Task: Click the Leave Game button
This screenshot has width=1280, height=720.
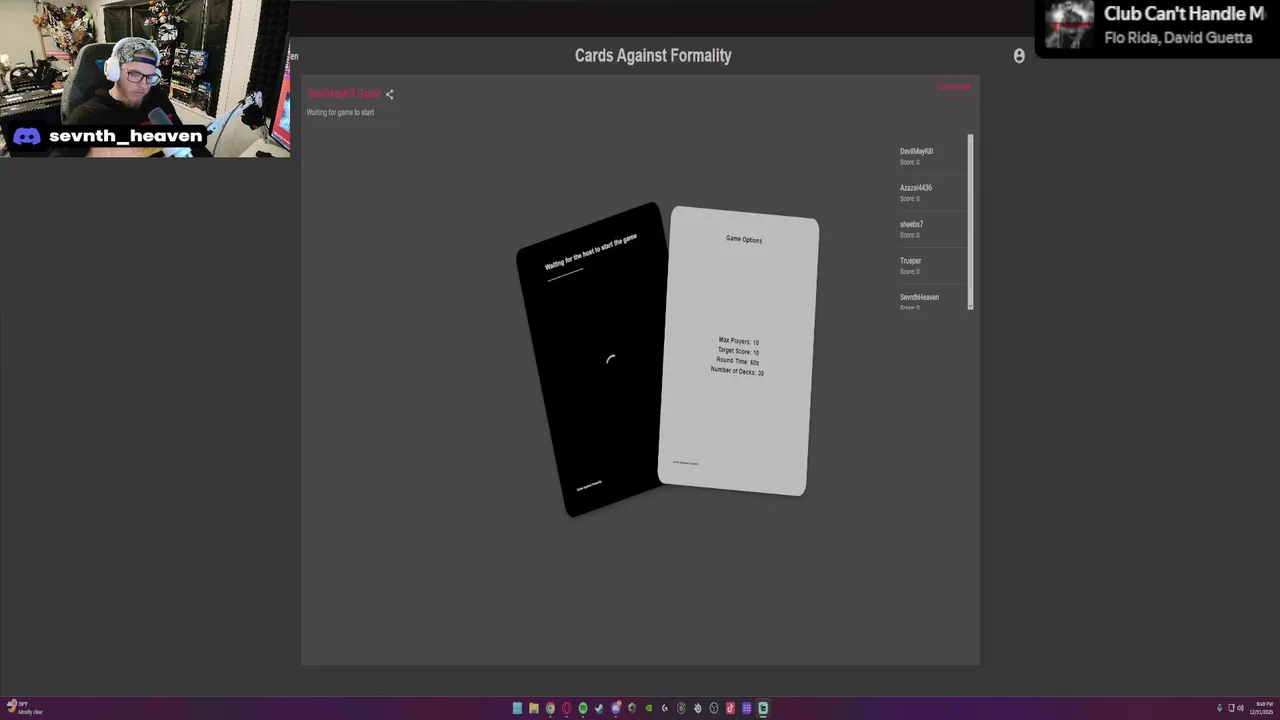Action: 954,87
